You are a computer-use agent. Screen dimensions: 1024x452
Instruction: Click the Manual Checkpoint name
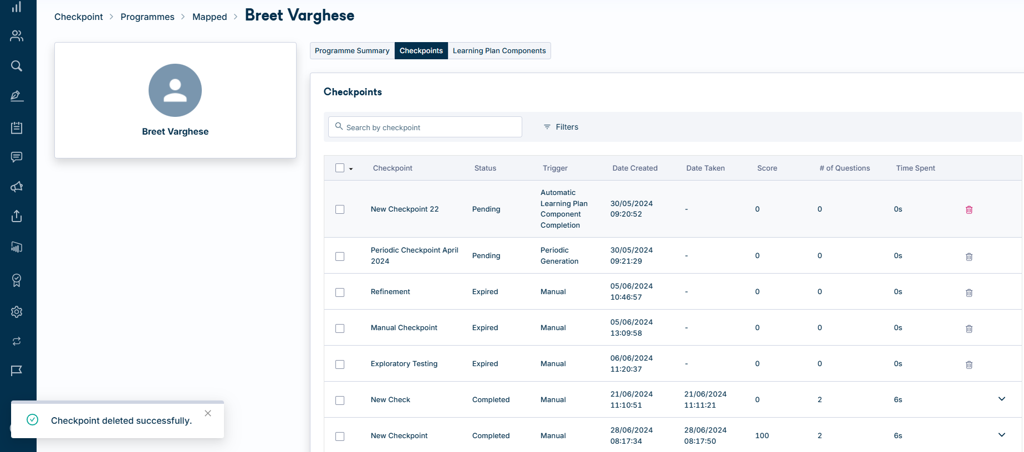coord(404,327)
